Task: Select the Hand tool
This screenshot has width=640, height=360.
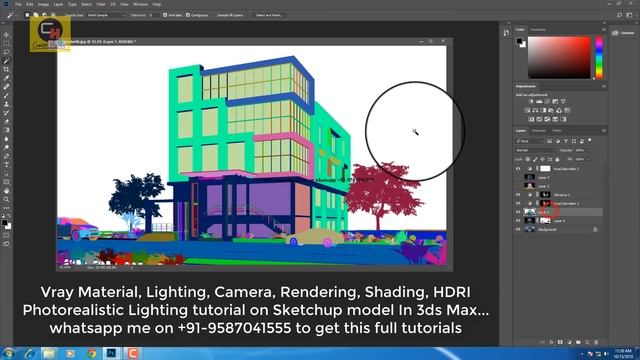Action: [x=6, y=191]
